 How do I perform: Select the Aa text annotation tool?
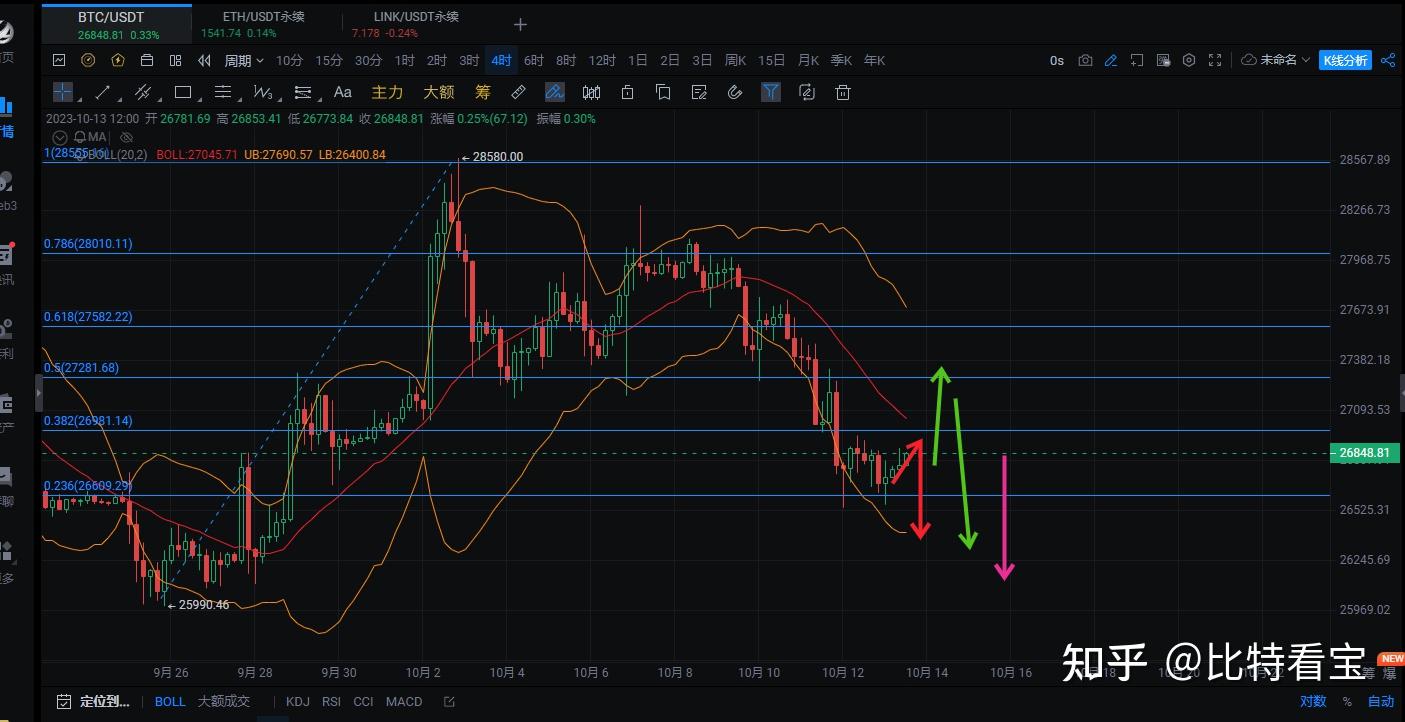[x=342, y=92]
